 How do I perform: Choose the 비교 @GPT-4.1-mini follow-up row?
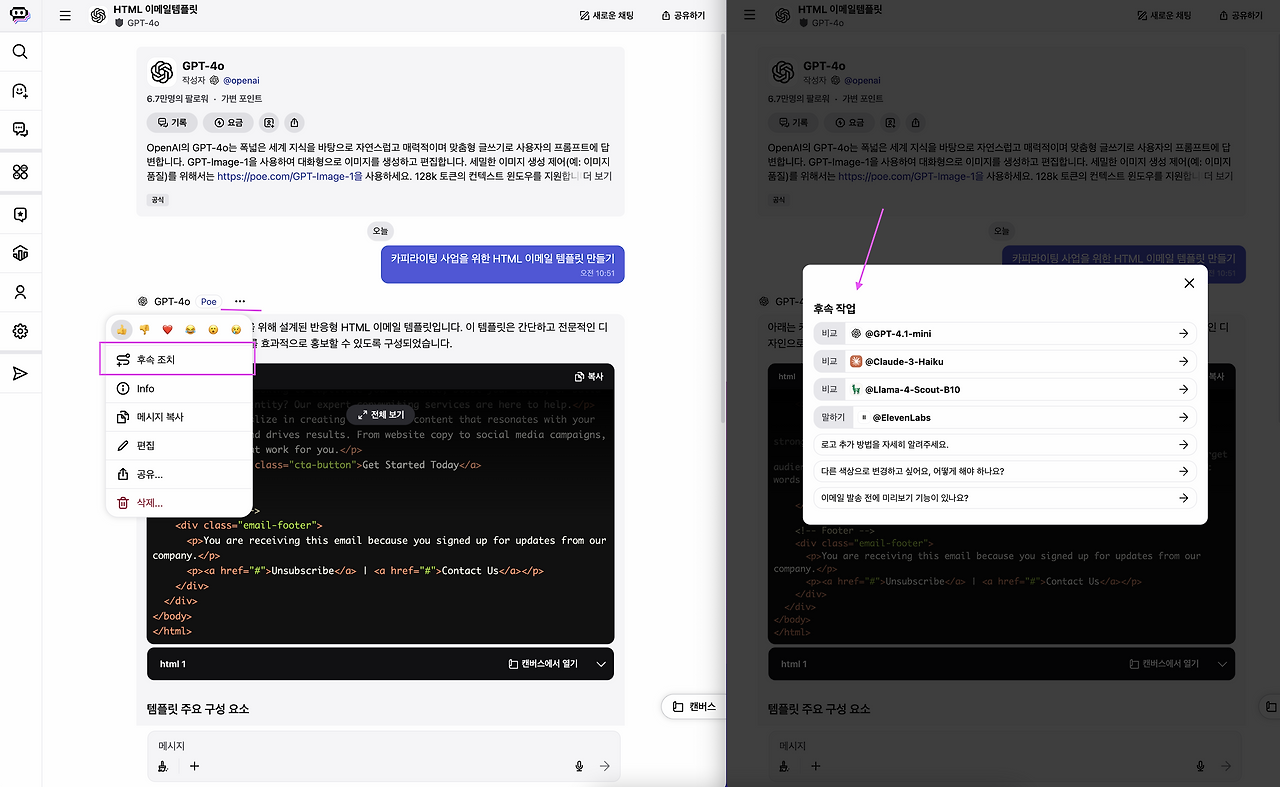[1005, 333]
